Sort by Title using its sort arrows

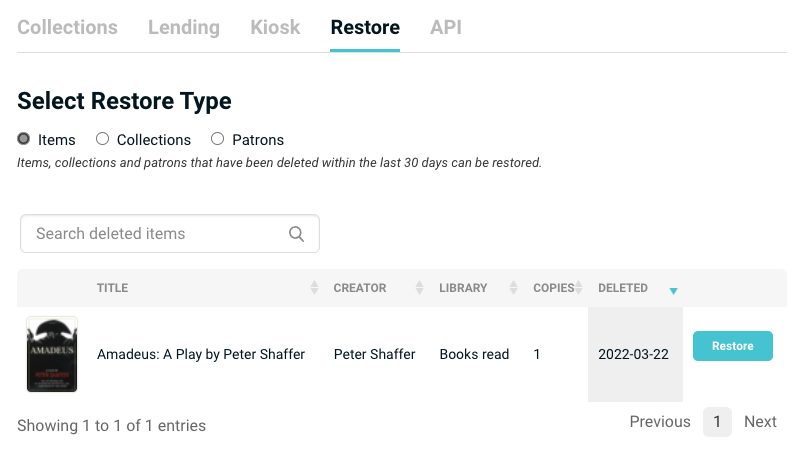coord(314,288)
